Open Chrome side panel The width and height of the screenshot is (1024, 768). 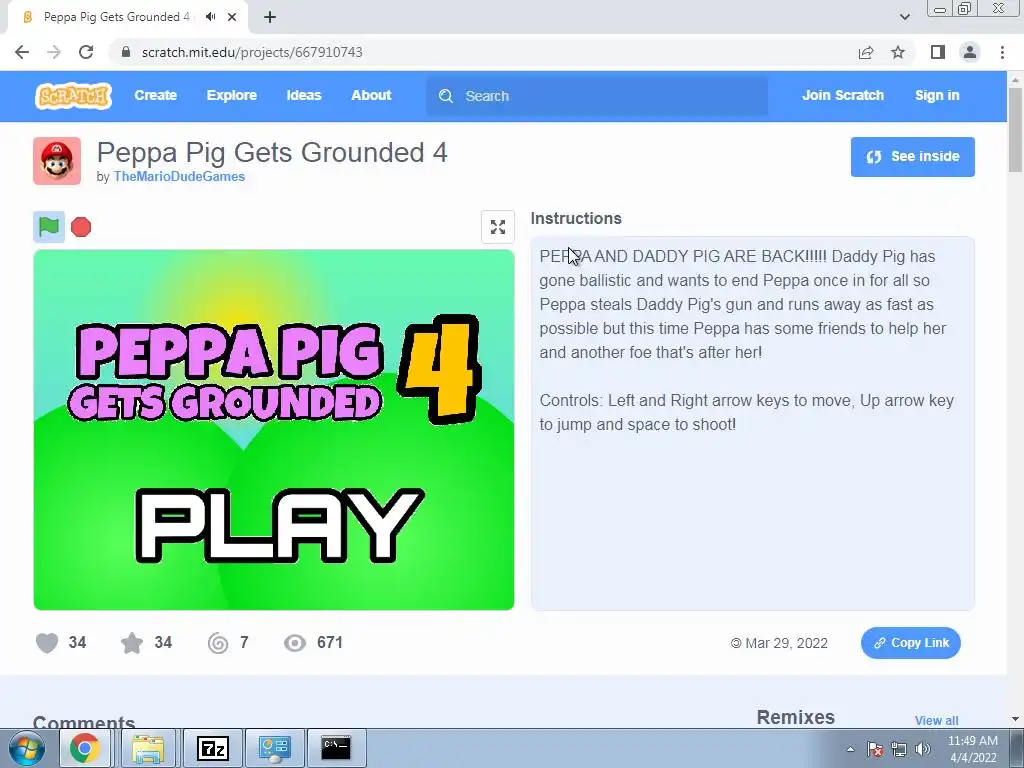pos(938,52)
